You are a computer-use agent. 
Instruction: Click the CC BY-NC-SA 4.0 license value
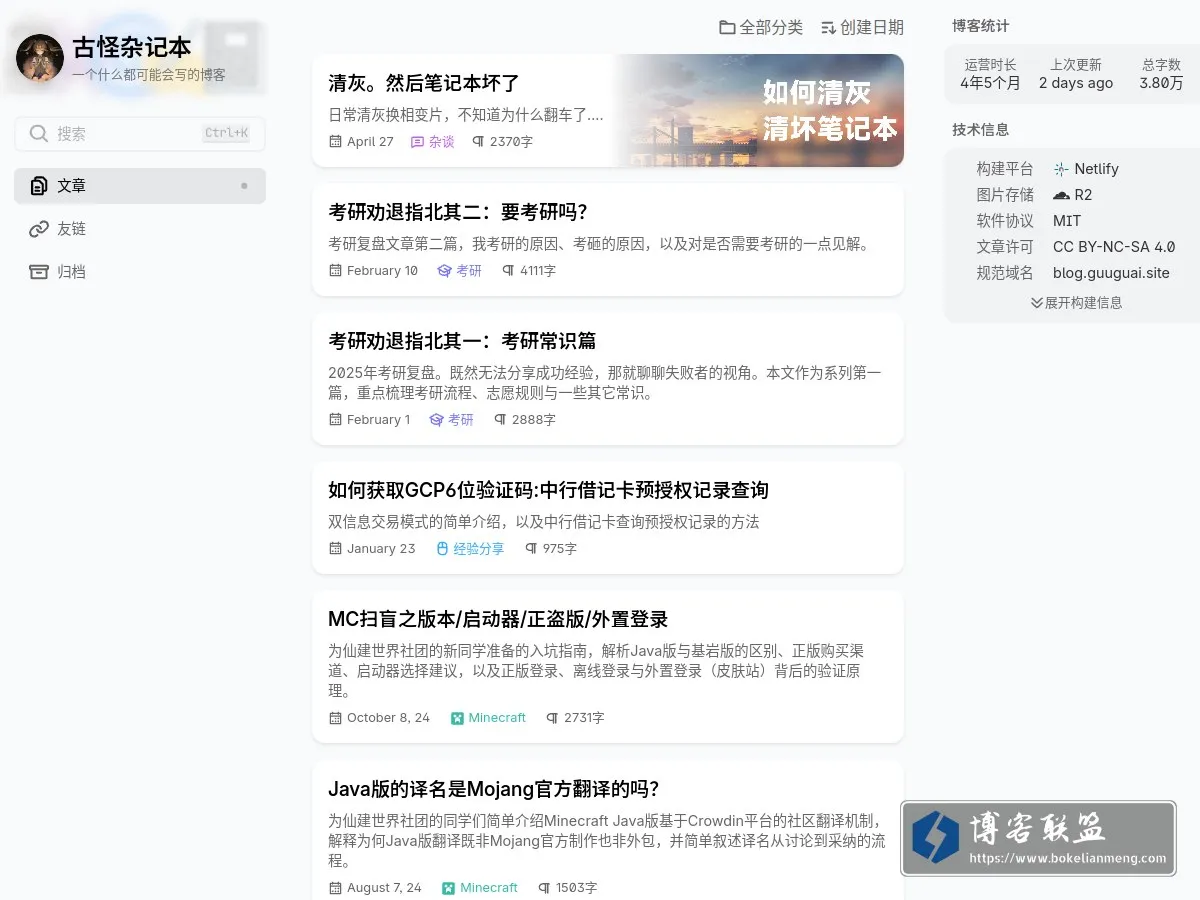tap(1114, 247)
